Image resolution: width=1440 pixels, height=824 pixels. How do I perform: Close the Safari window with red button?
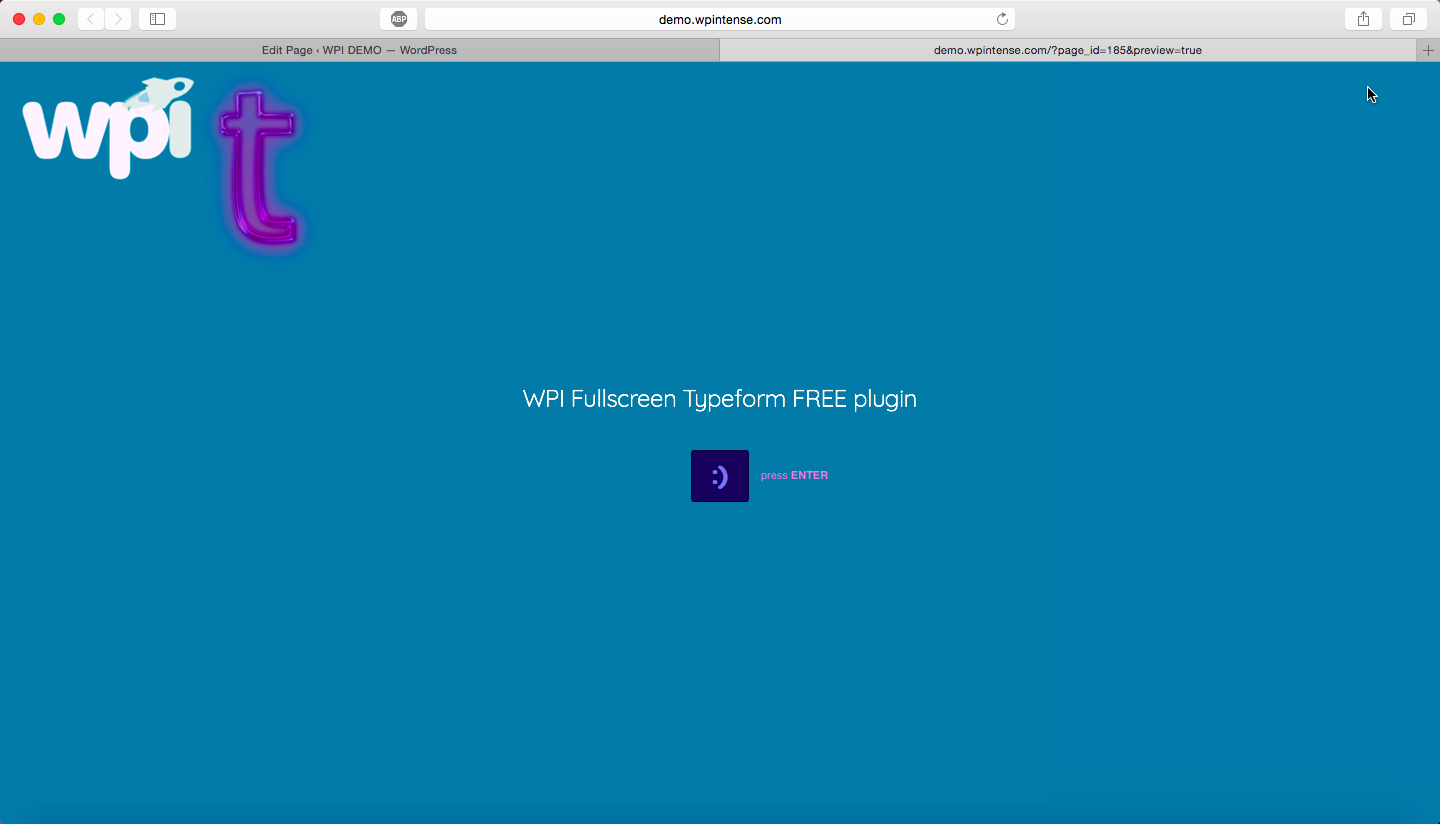point(19,19)
